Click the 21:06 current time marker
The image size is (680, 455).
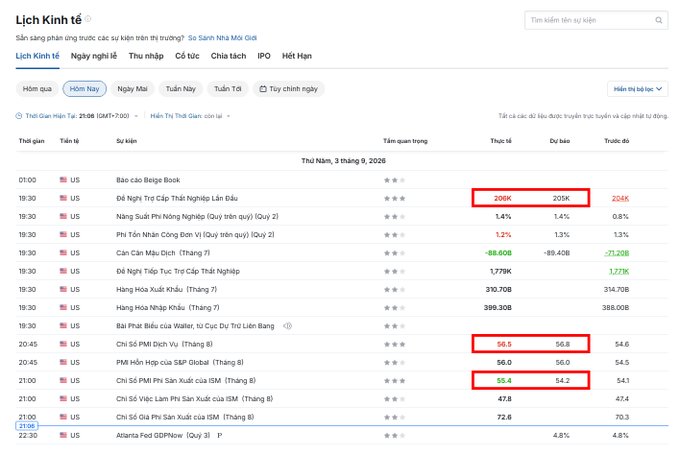coord(27,426)
